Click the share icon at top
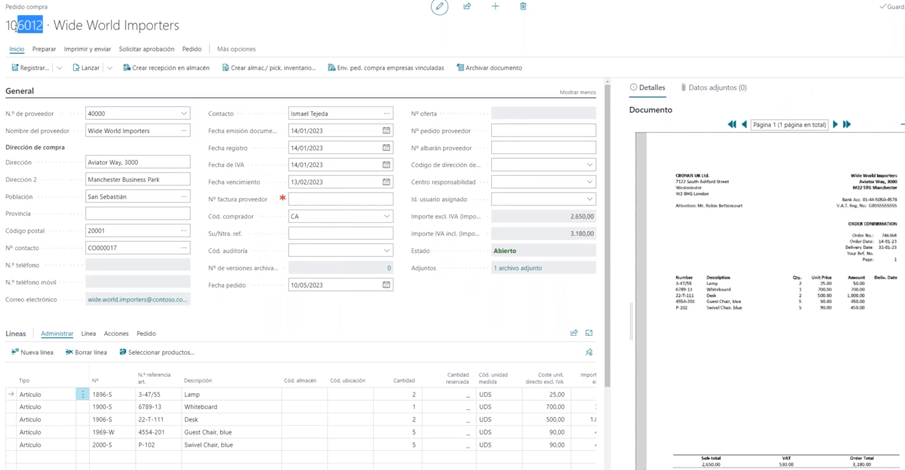 tap(467, 7)
